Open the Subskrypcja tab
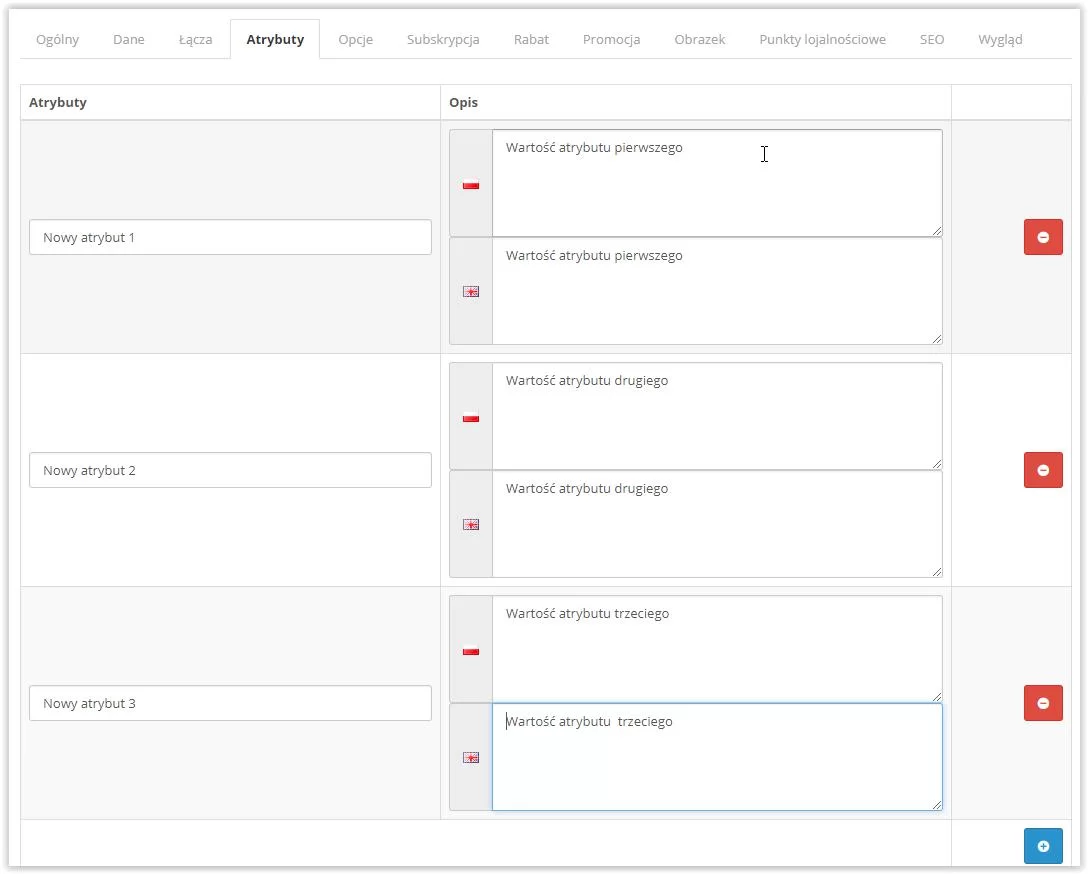1088x874 pixels. tap(443, 40)
